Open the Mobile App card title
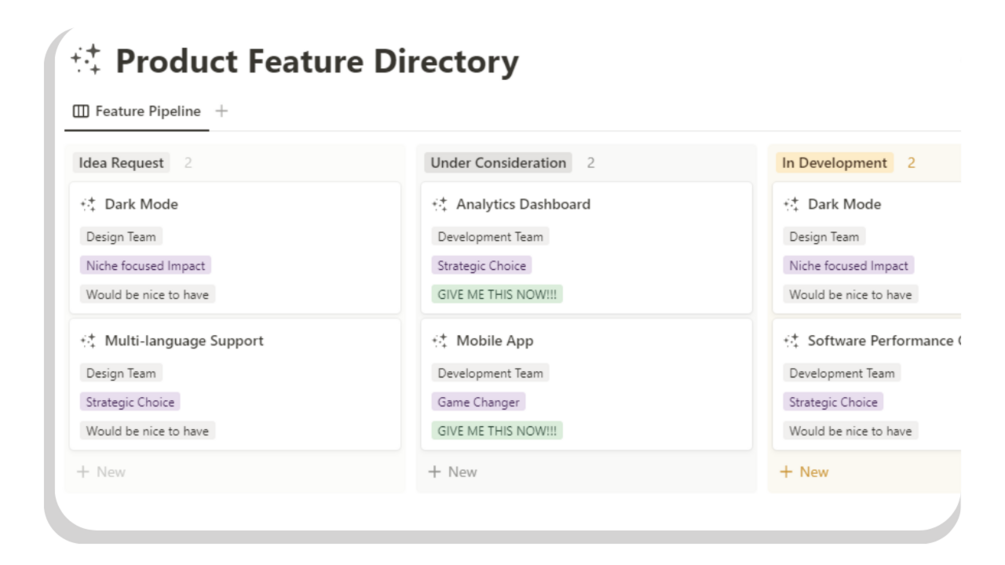This screenshot has height=565, width=1005. tap(494, 341)
